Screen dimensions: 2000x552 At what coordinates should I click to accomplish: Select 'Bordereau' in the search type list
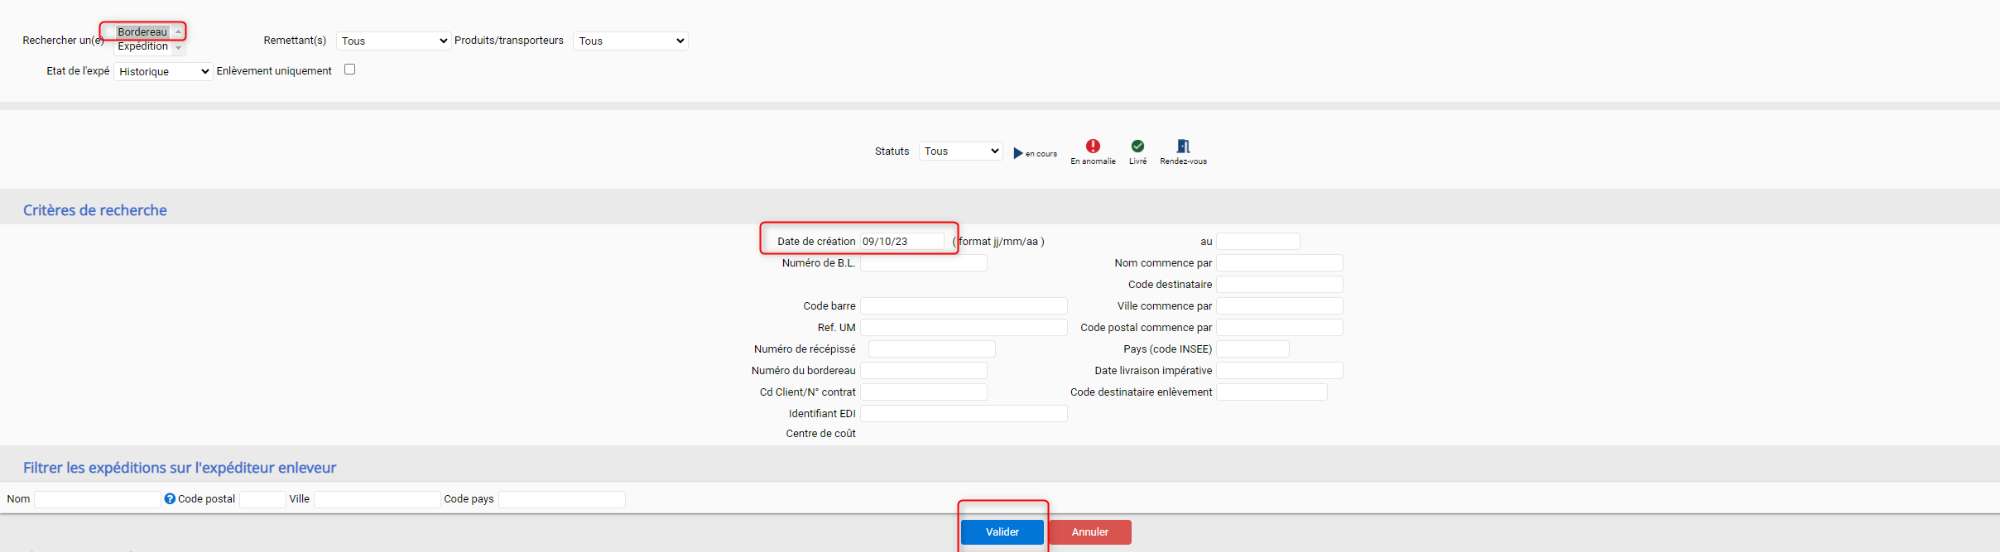[142, 32]
